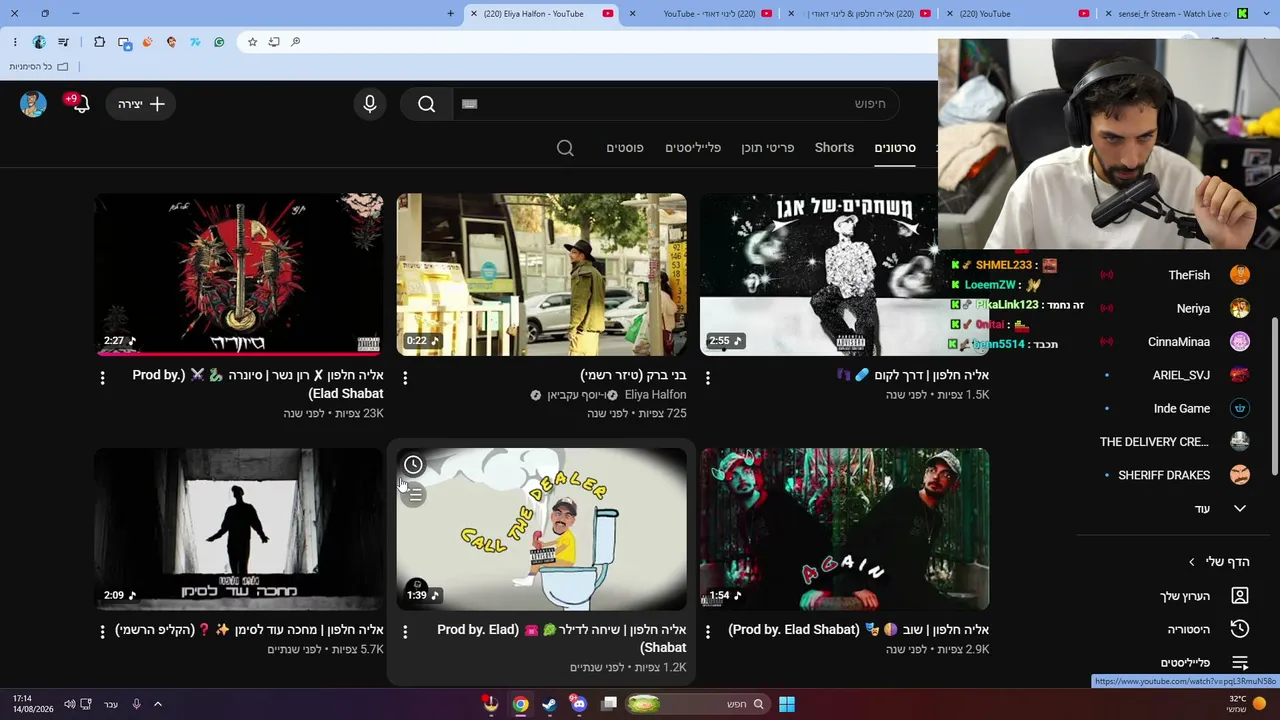Add Call The Dealer video to Watch Later
This screenshot has height=720, width=1280.
tap(413, 465)
